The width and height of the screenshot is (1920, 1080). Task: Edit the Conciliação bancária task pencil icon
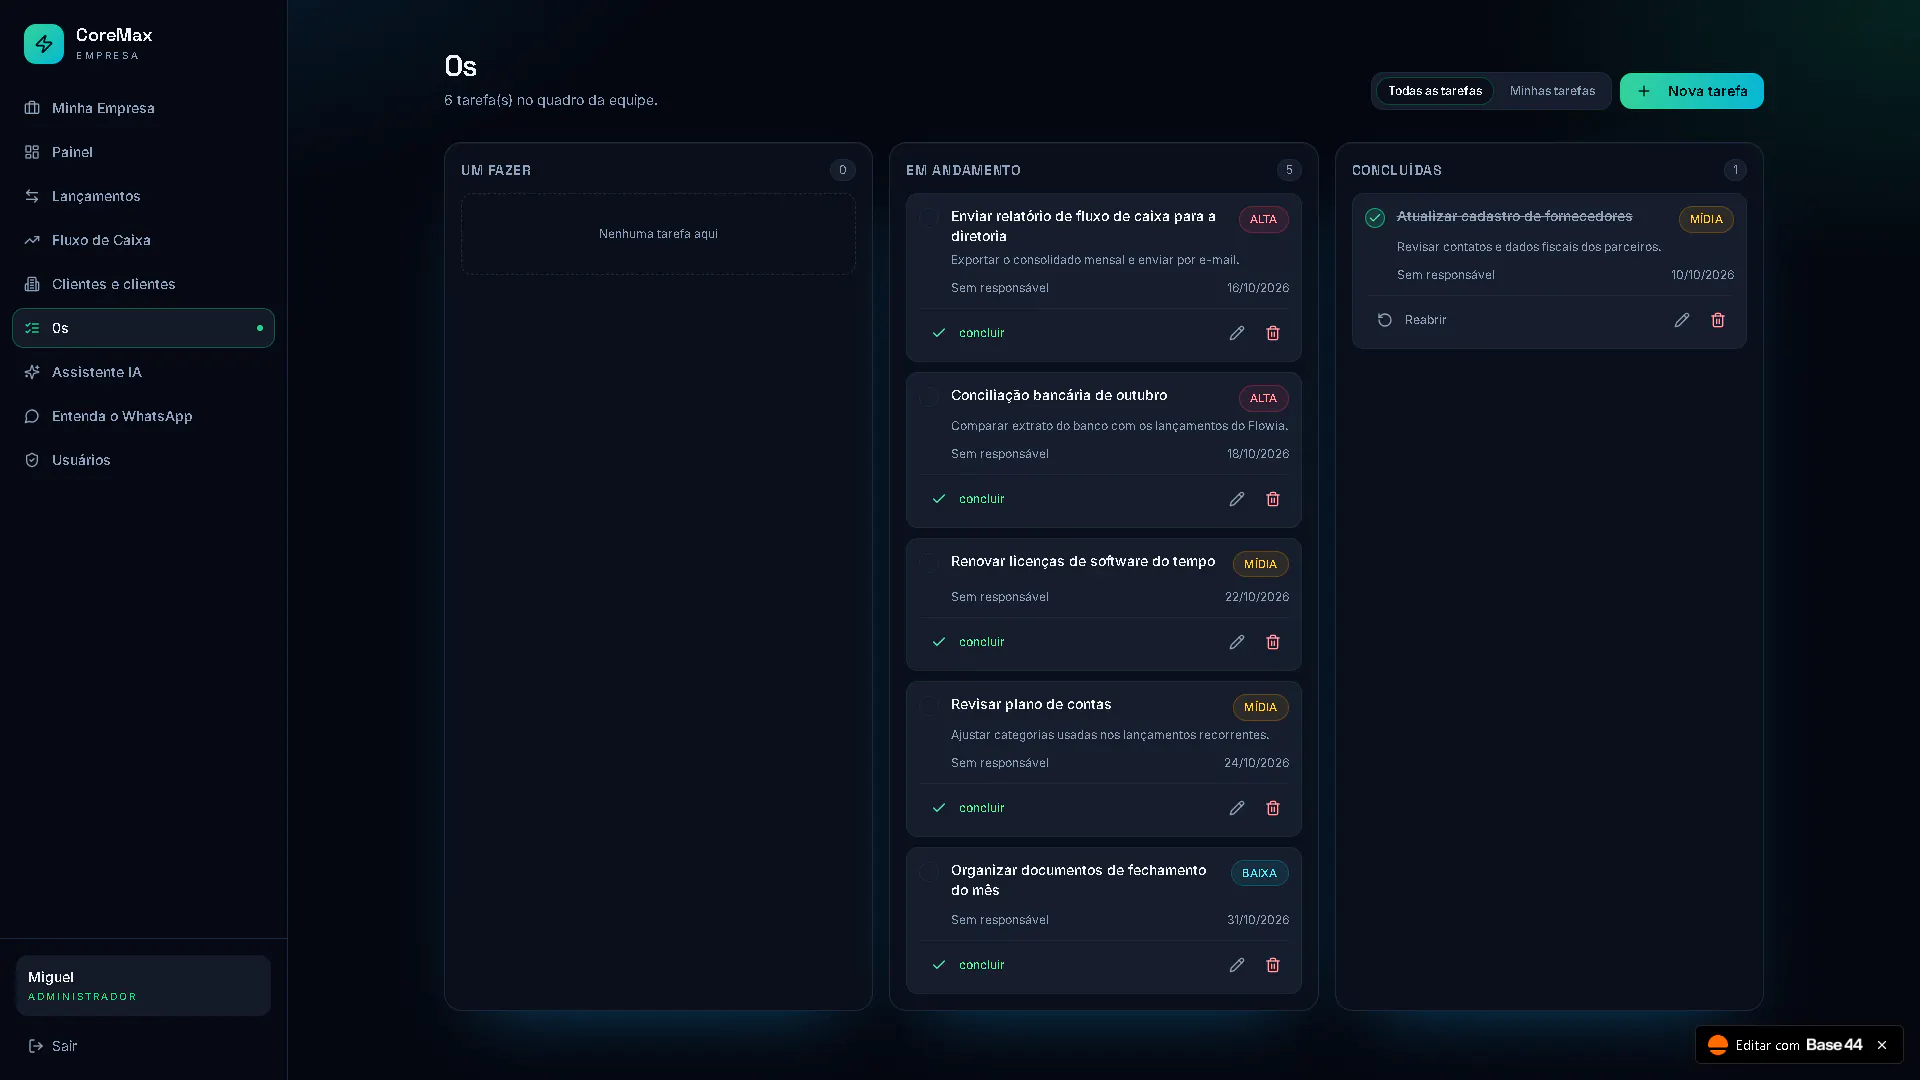(1237, 499)
